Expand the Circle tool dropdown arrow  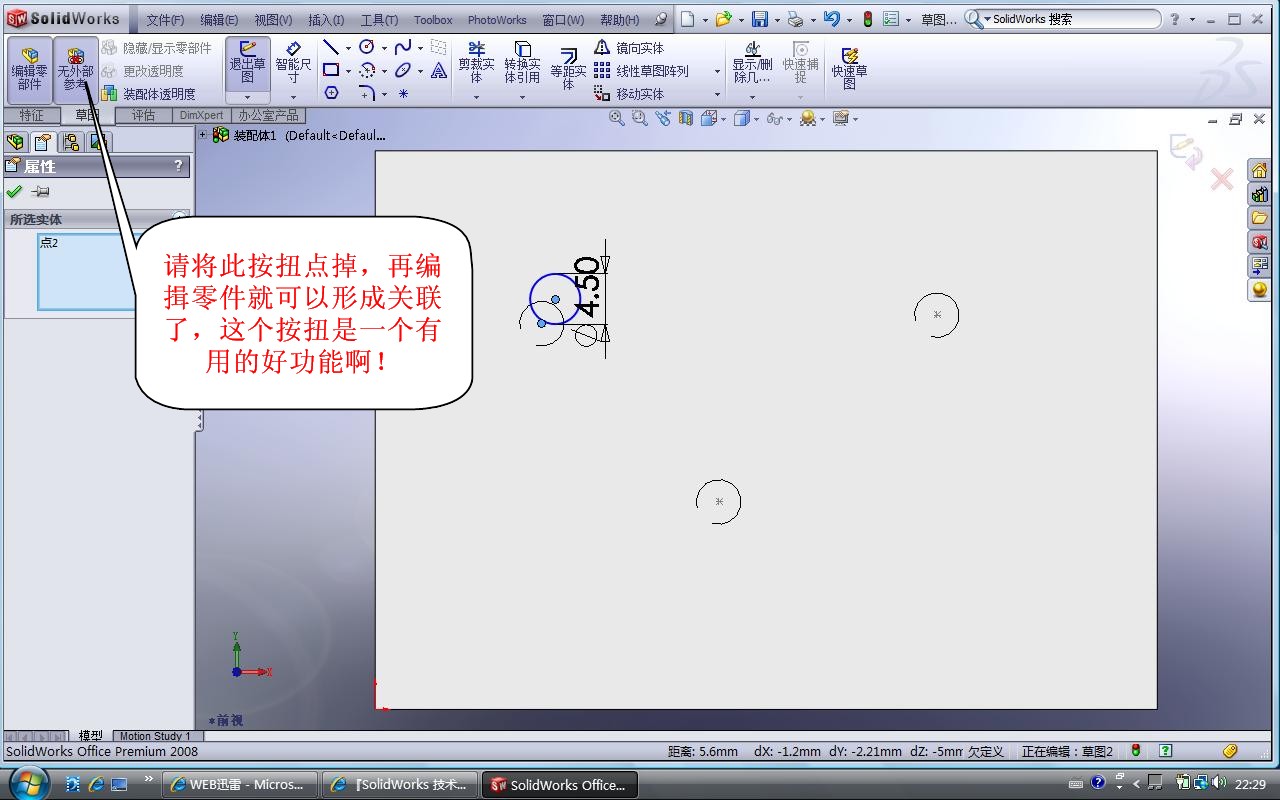[384, 48]
